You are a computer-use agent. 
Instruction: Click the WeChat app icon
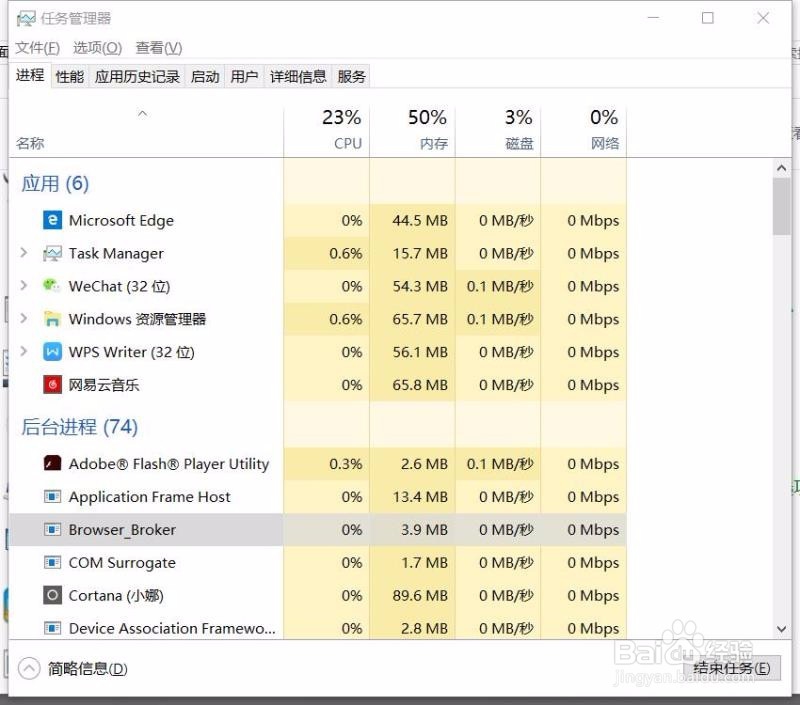click(52, 286)
